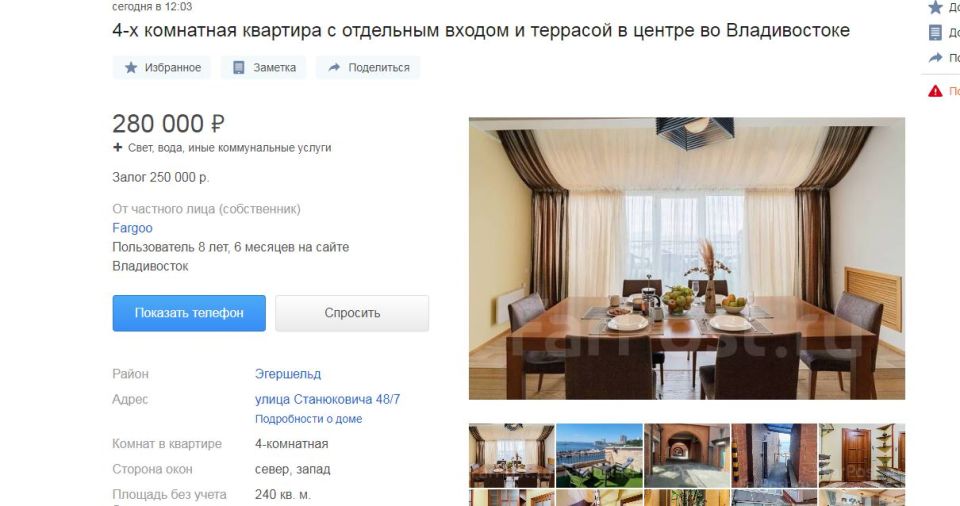Click the Спросить button
This screenshot has width=960, height=506.
pos(352,313)
